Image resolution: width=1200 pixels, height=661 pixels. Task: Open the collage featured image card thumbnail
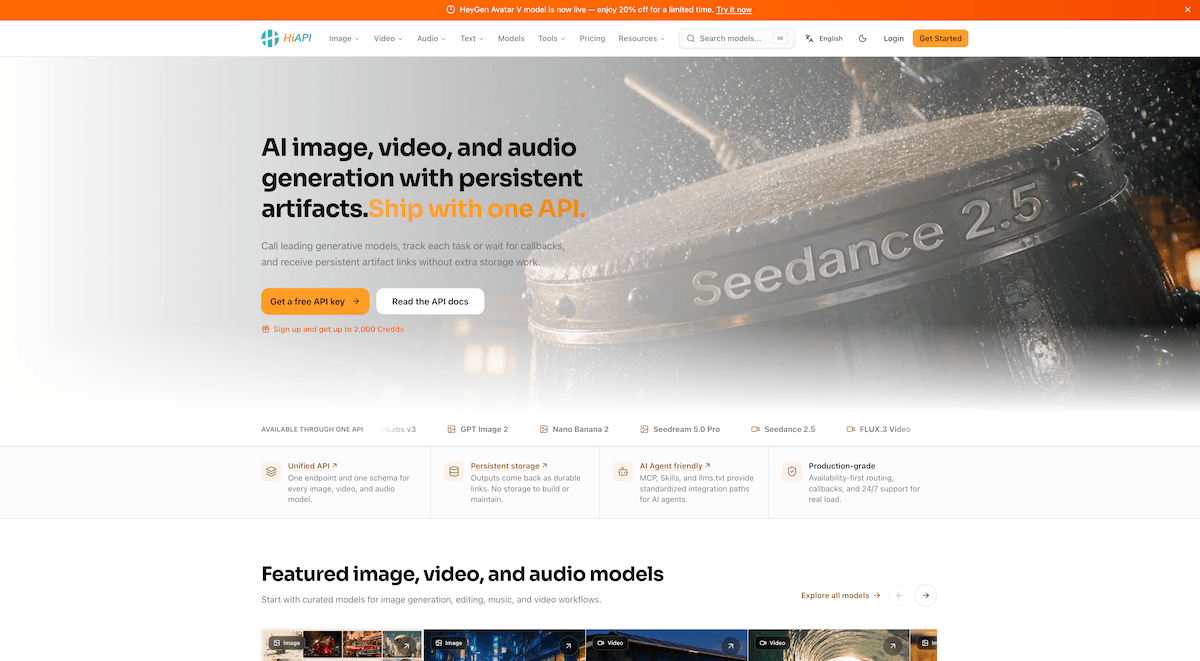coord(342,645)
